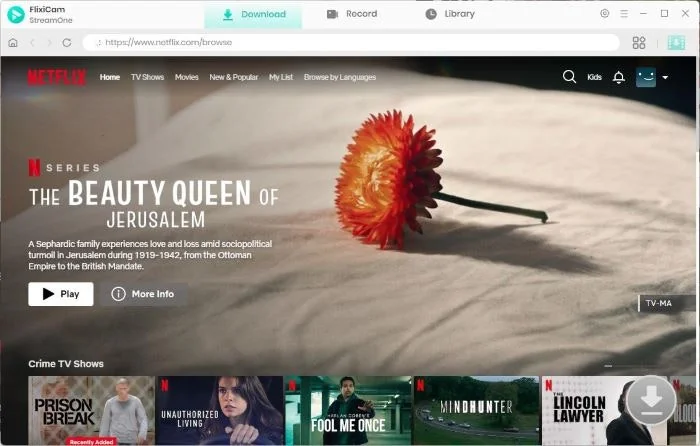Screen dimensions: 700x446
Task: Expand the profile dropdown arrow
Action: (x=665, y=78)
